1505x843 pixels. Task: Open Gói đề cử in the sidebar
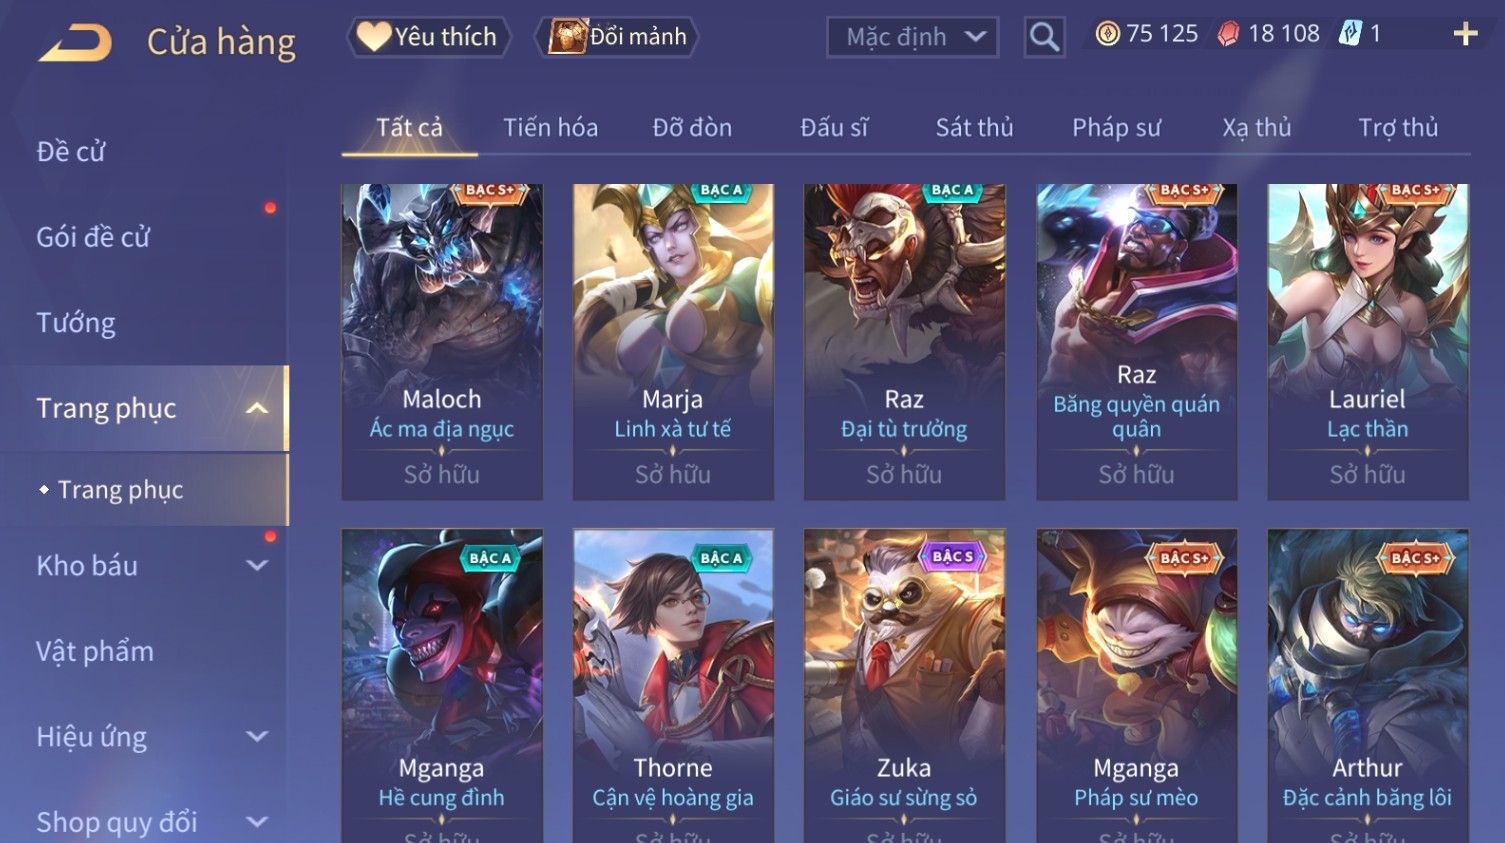pyautogui.click(x=93, y=237)
